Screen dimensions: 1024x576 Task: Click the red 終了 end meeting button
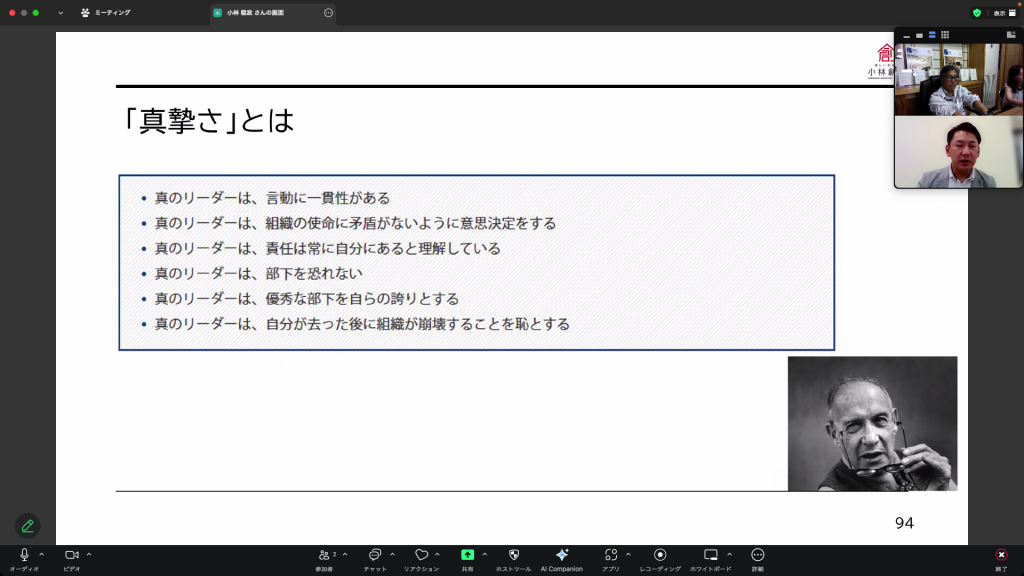pyautogui.click(x=1001, y=555)
